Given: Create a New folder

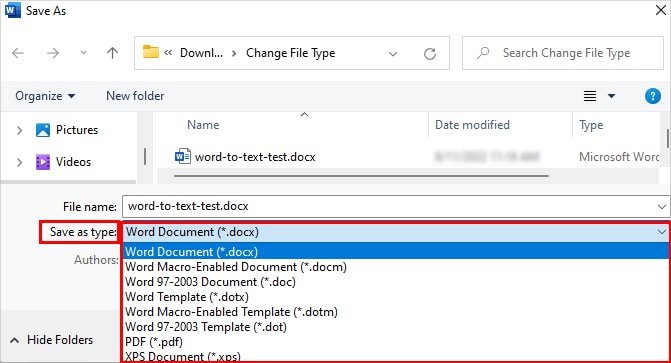Looking at the screenshot, I should coord(135,96).
